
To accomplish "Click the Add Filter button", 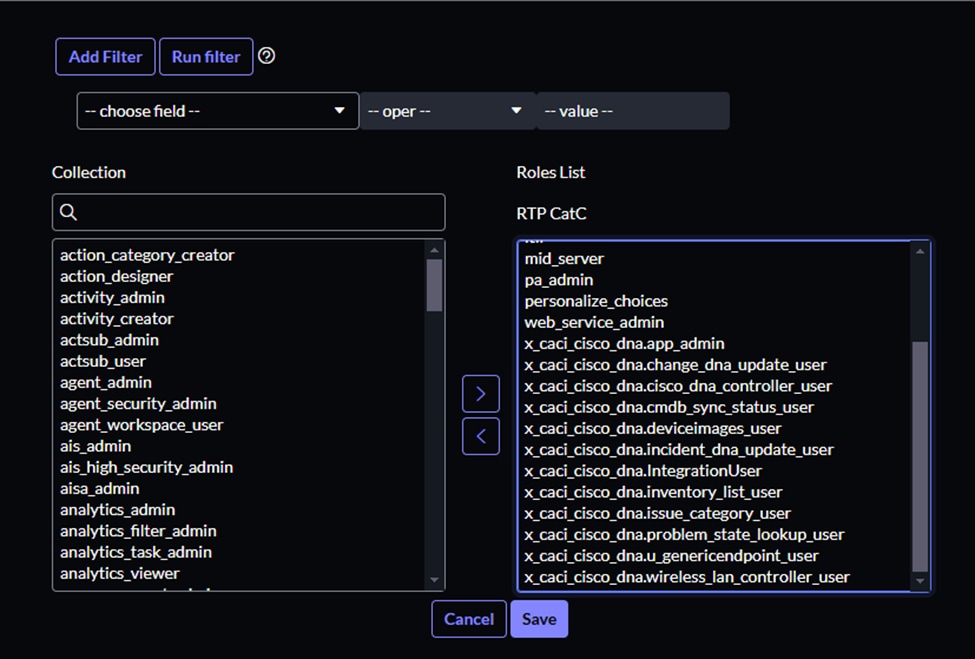I will pos(105,57).
